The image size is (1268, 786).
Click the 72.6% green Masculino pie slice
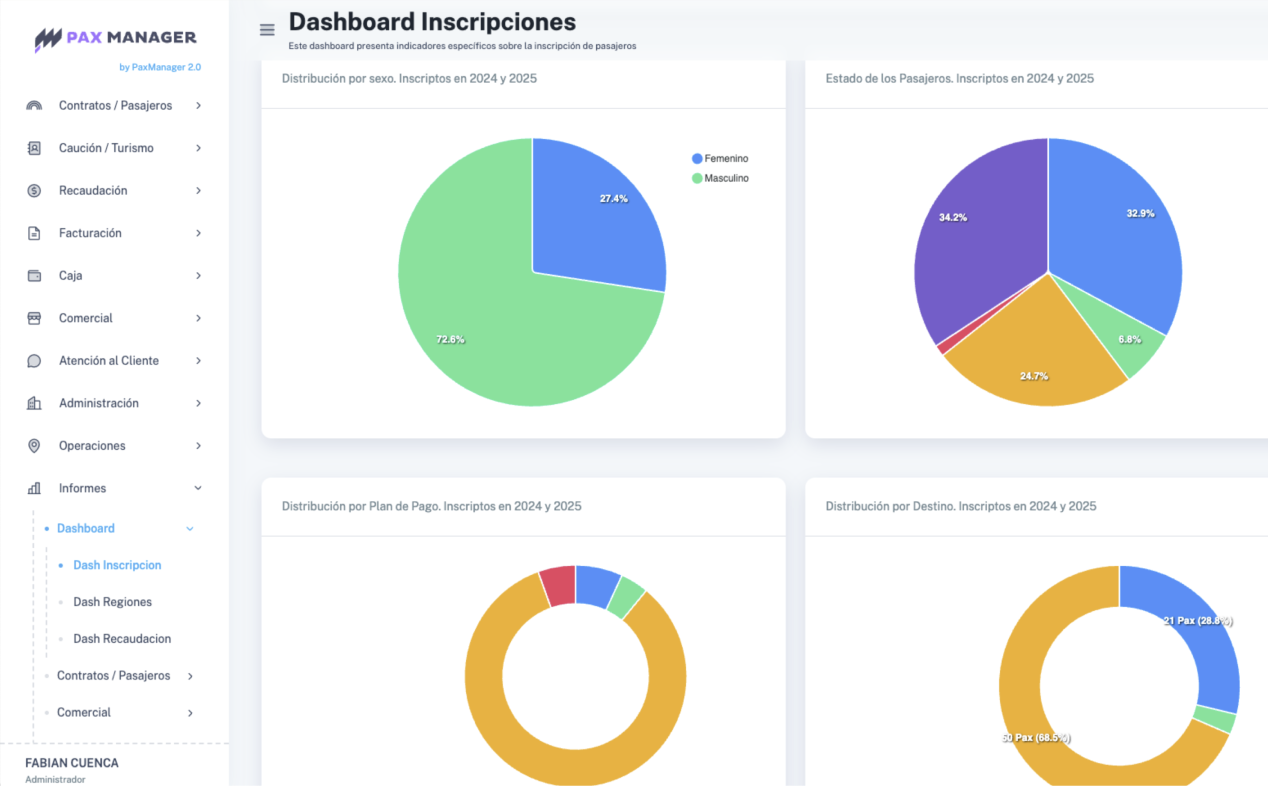[x=470, y=320]
